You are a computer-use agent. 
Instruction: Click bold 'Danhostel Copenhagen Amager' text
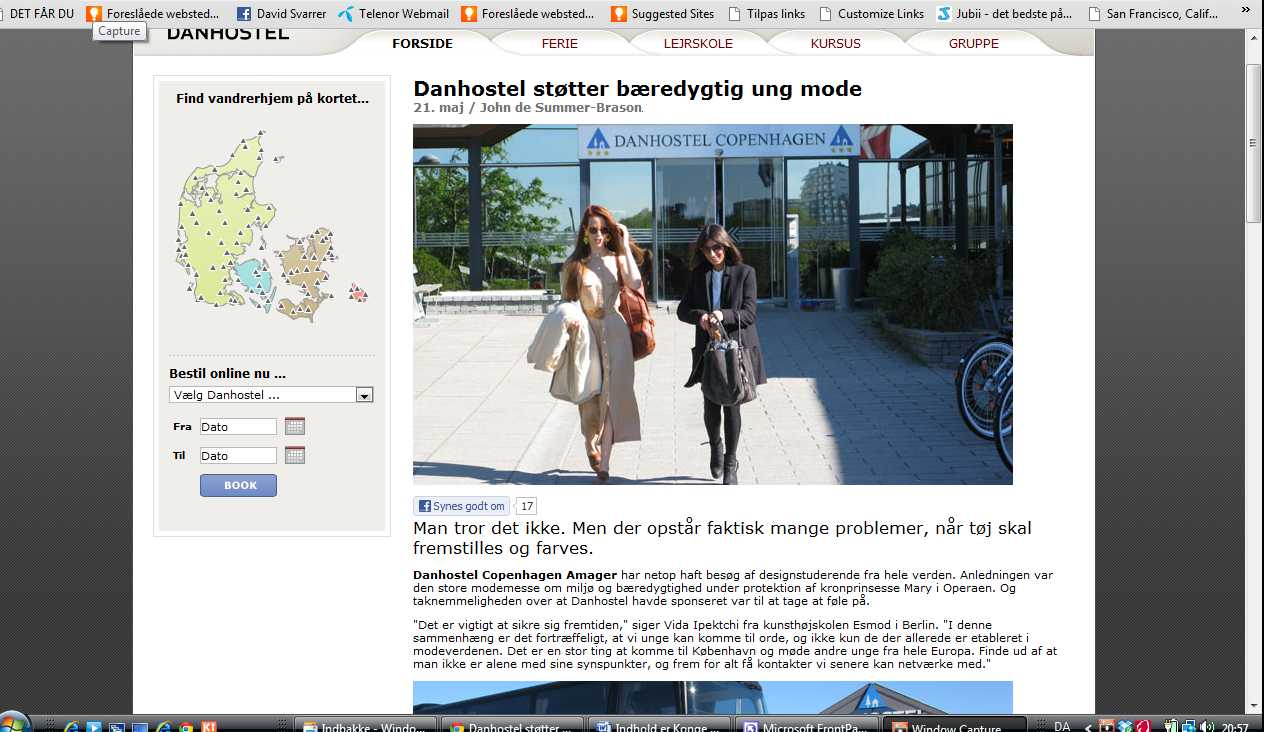pos(515,575)
